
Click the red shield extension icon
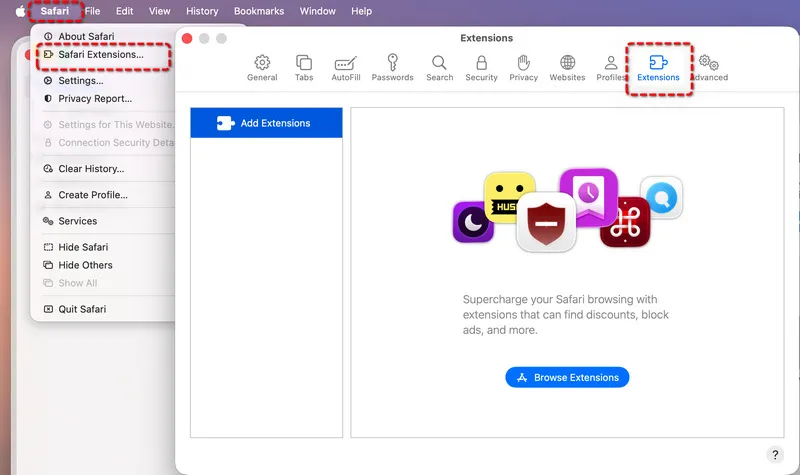(x=546, y=222)
